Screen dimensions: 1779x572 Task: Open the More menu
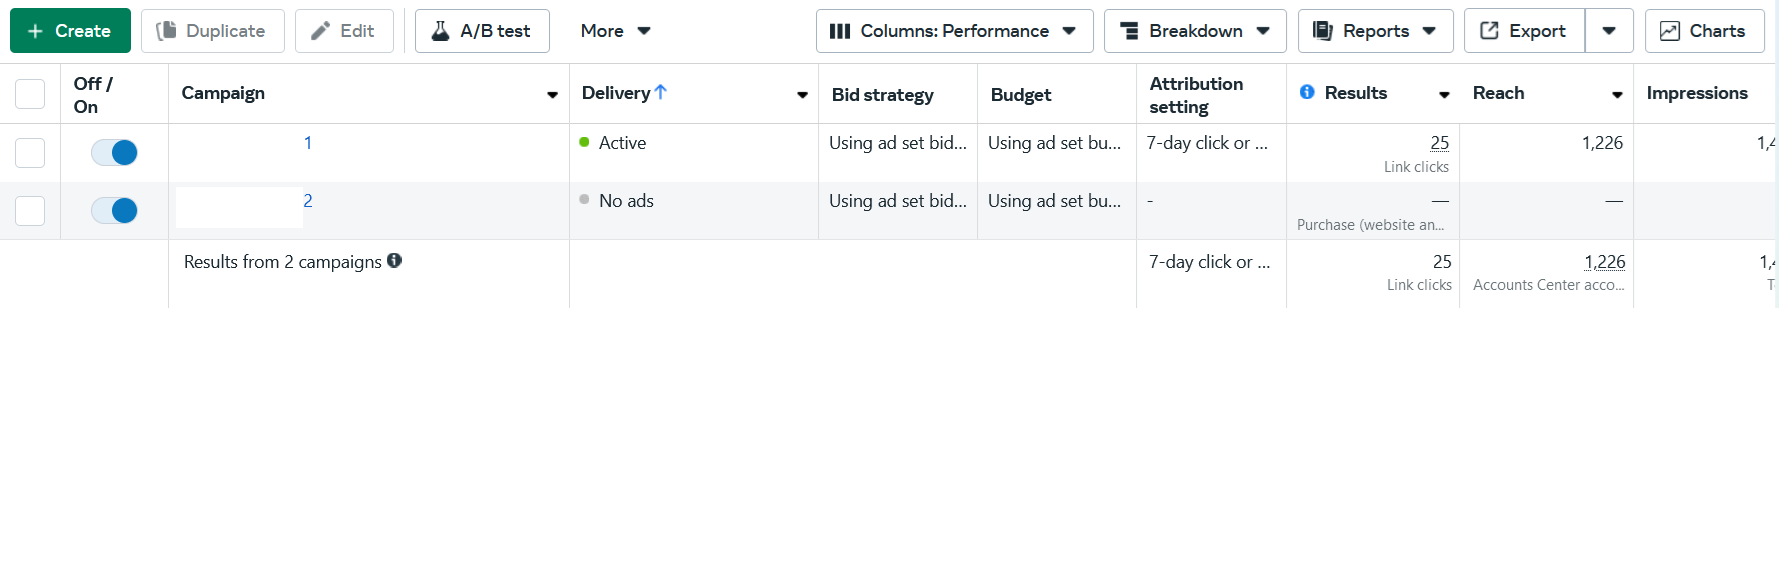(615, 31)
